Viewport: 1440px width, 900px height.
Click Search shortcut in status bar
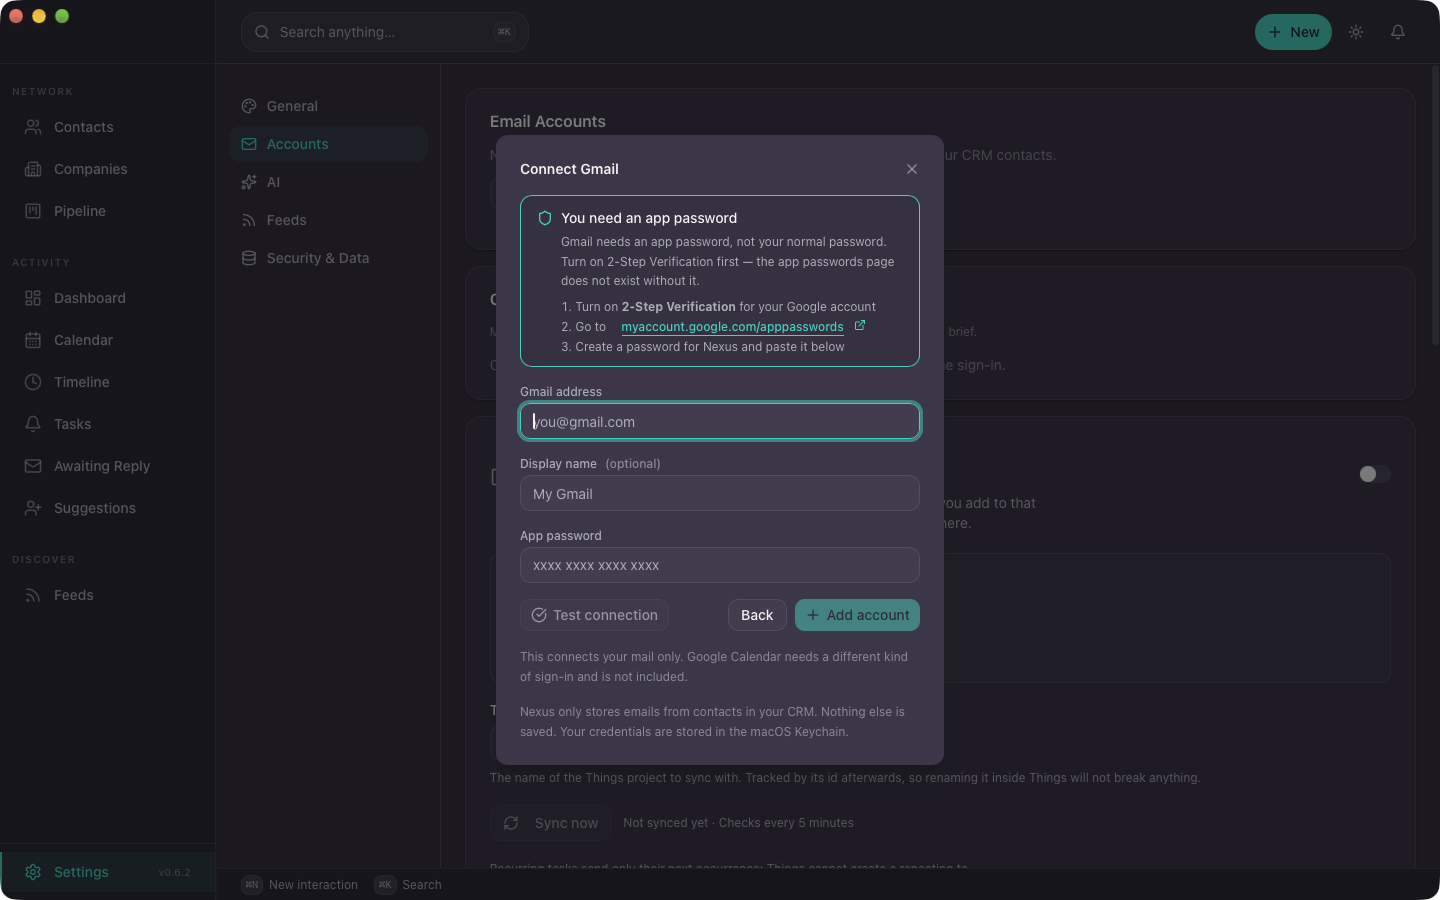coord(408,885)
